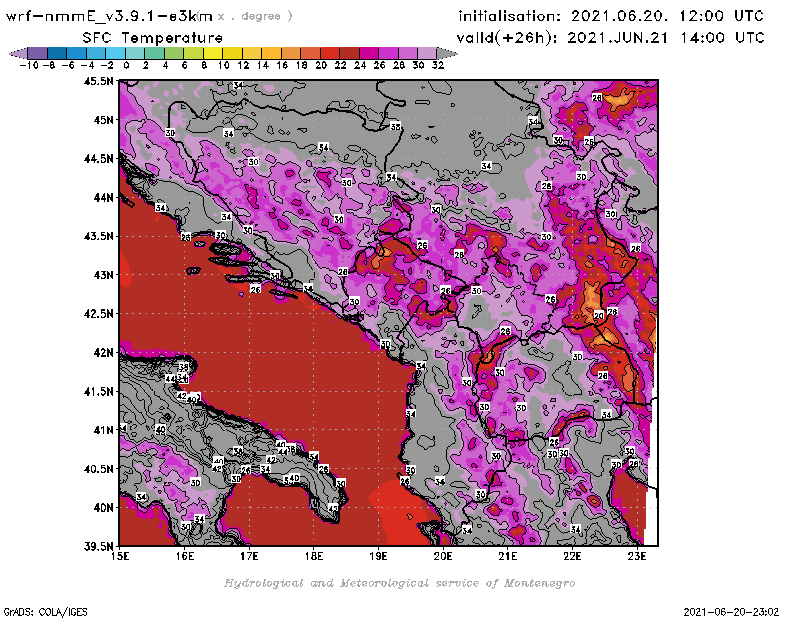This screenshot has height=618, width=800.
Task: Select the red 20 to 22 legend swatch
Action: [x=330, y=53]
